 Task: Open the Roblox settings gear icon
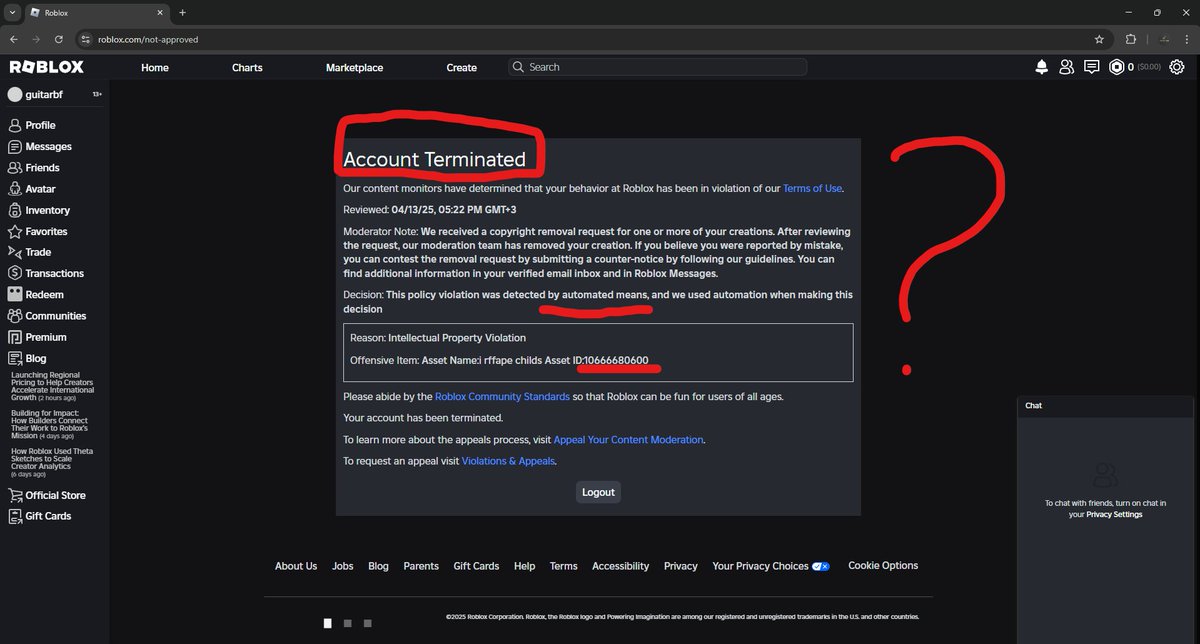1177,66
